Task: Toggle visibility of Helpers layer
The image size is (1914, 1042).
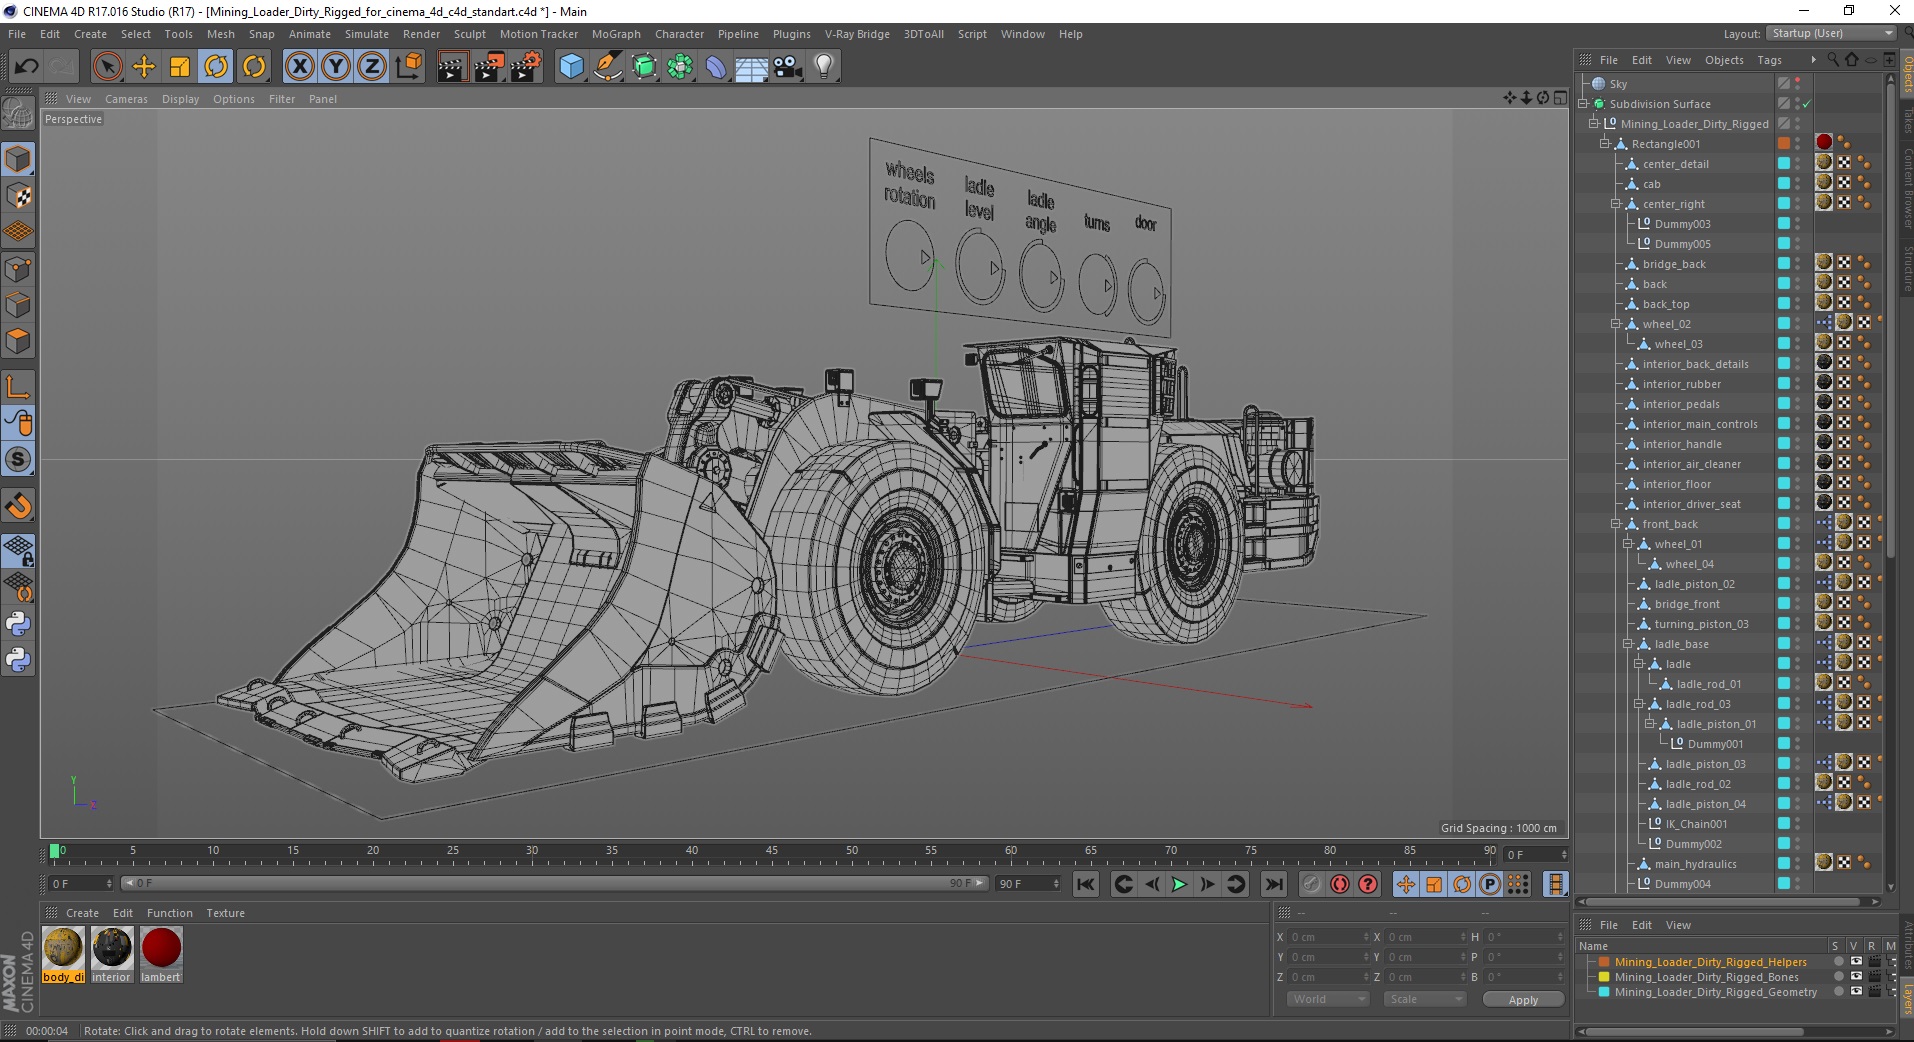Action: coord(1855,962)
